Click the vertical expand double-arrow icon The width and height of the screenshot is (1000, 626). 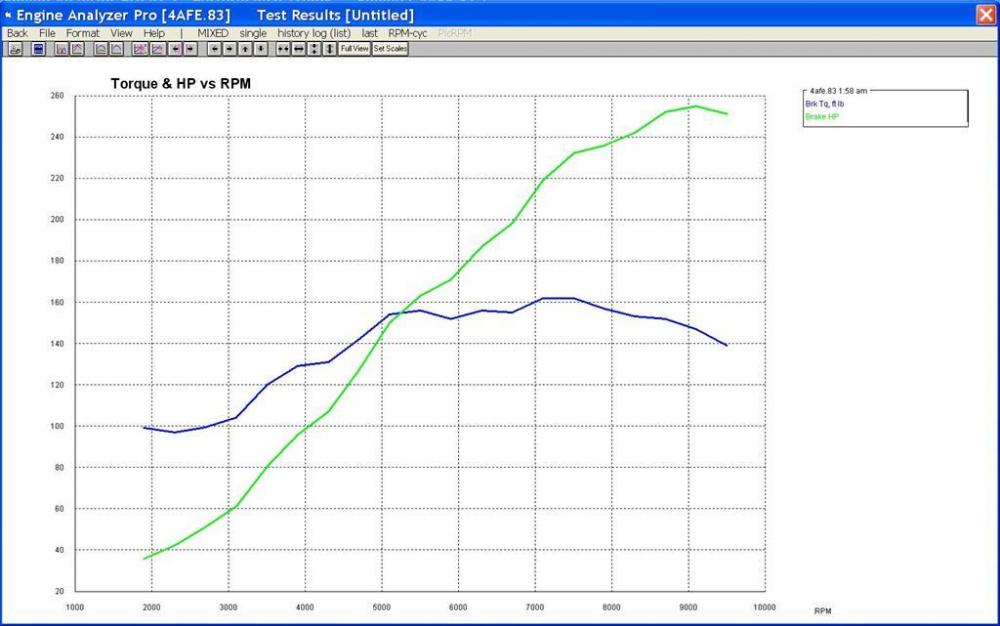coord(329,48)
